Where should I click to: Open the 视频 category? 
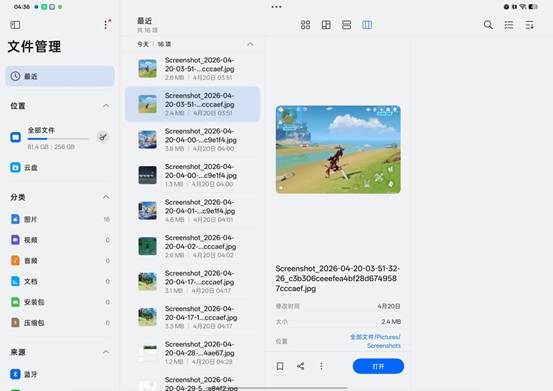pyautogui.click(x=60, y=240)
